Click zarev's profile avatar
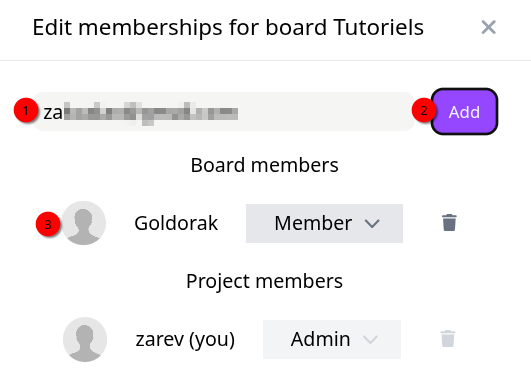 pyautogui.click(x=85, y=339)
